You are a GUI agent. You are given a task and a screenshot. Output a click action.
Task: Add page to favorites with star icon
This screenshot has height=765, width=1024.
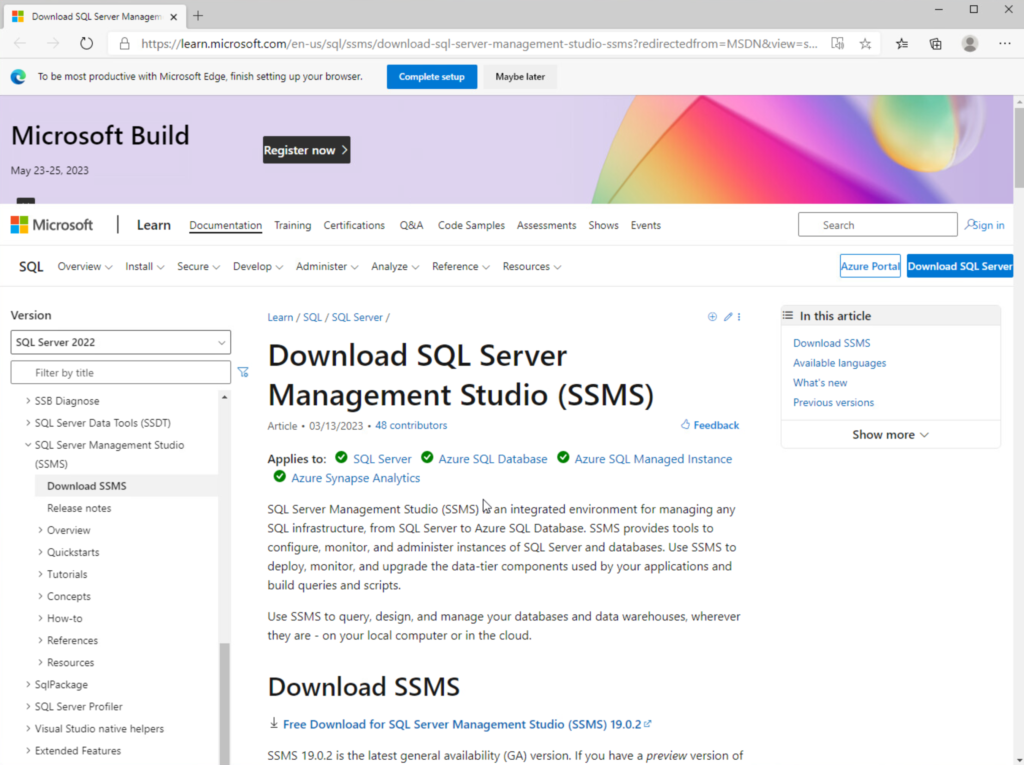pyautogui.click(x=865, y=43)
